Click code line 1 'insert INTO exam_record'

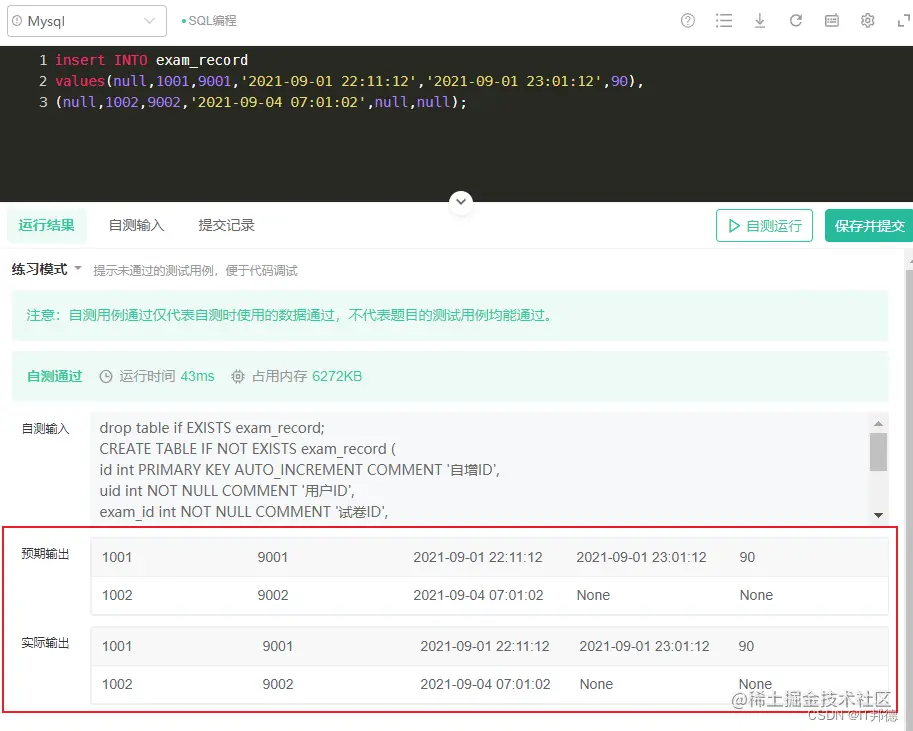(x=151, y=60)
